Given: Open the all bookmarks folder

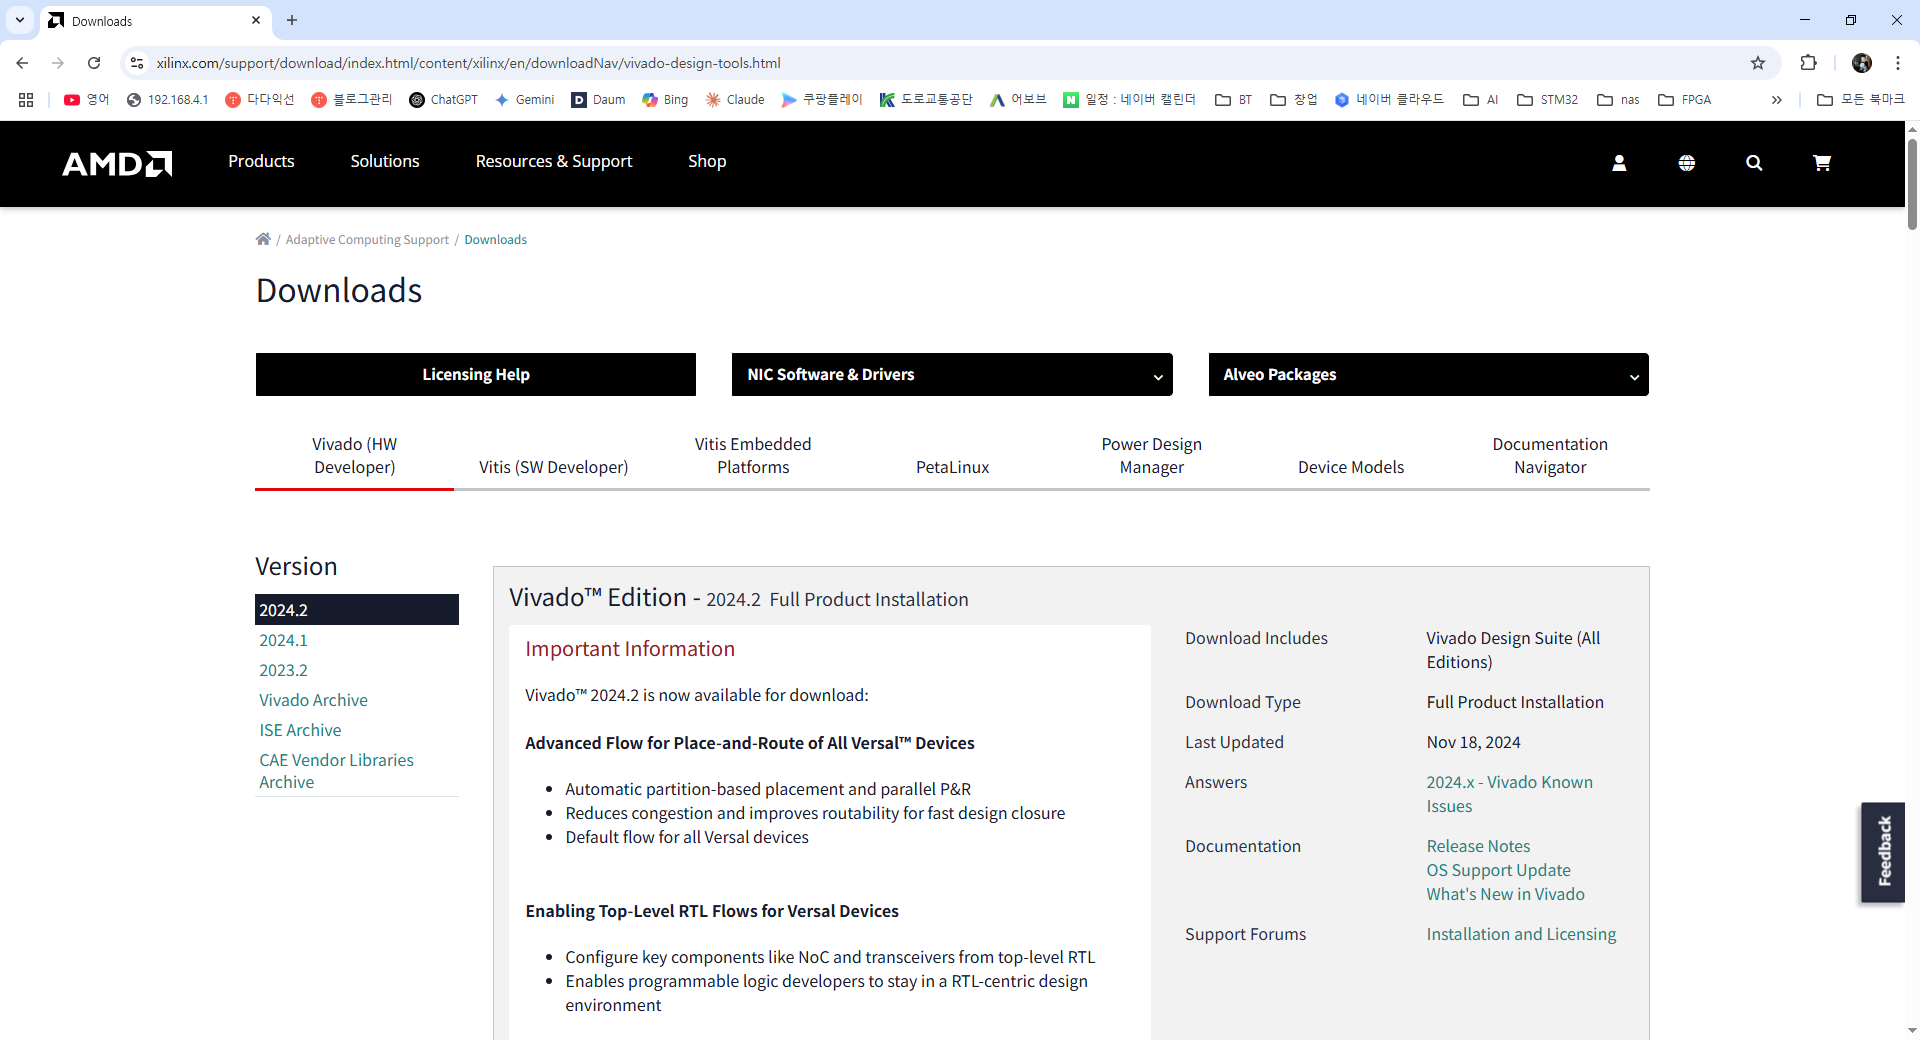Looking at the screenshot, I should point(1861,100).
